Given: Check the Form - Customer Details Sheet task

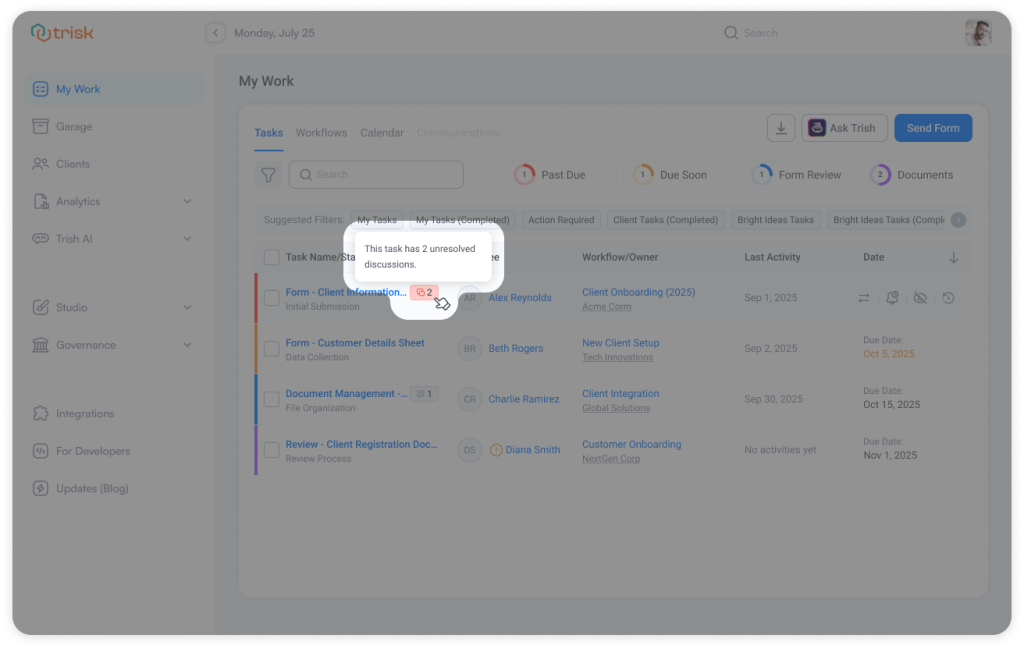Looking at the screenshot, I should pos(271,348).
